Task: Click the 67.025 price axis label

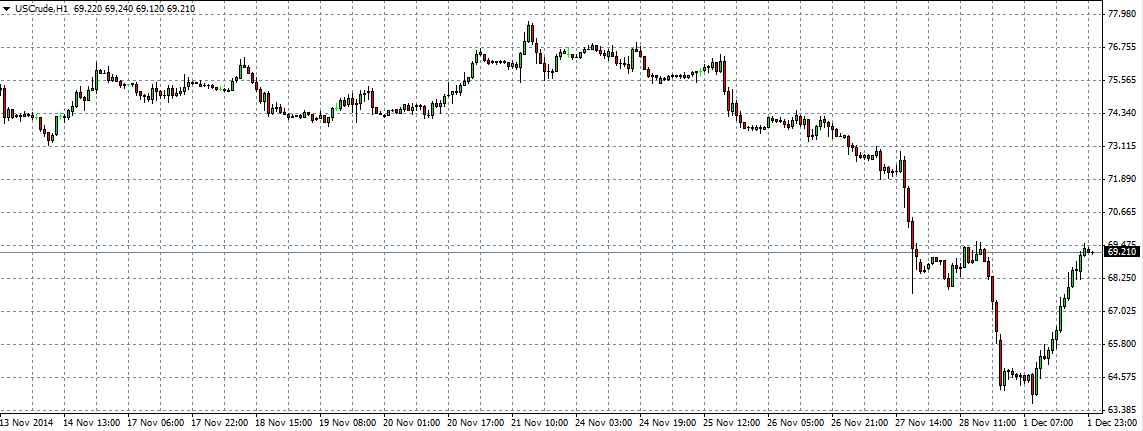Action: click(1121, 311)
